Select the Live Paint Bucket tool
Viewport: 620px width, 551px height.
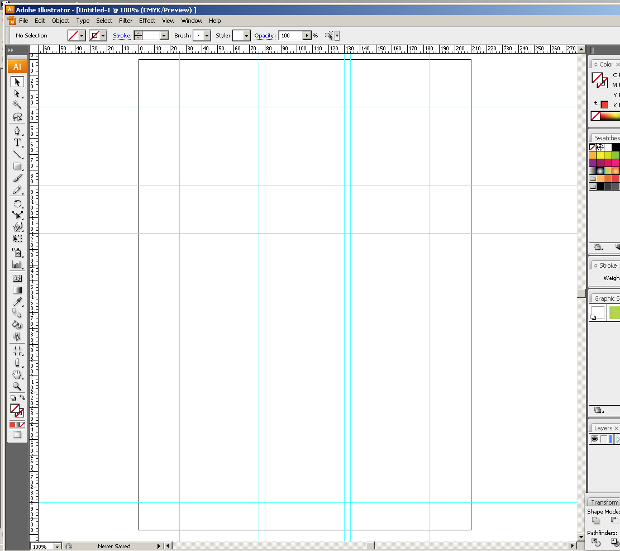tap(17, 325)
